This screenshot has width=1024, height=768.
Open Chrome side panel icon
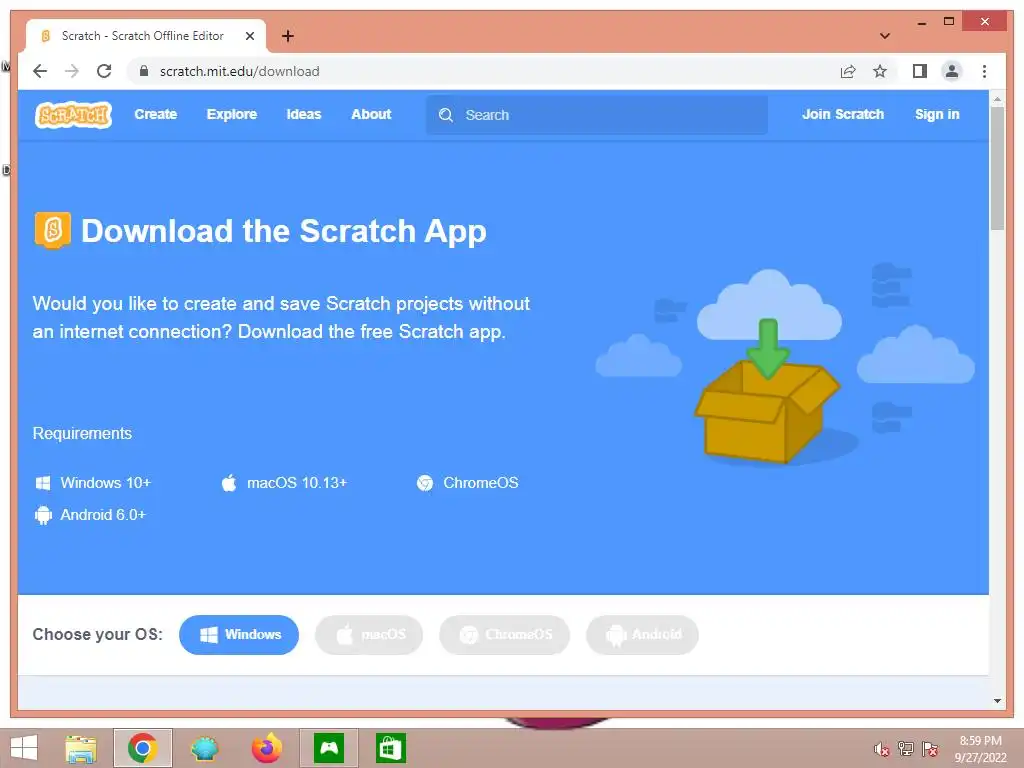(x=920, y=71)
